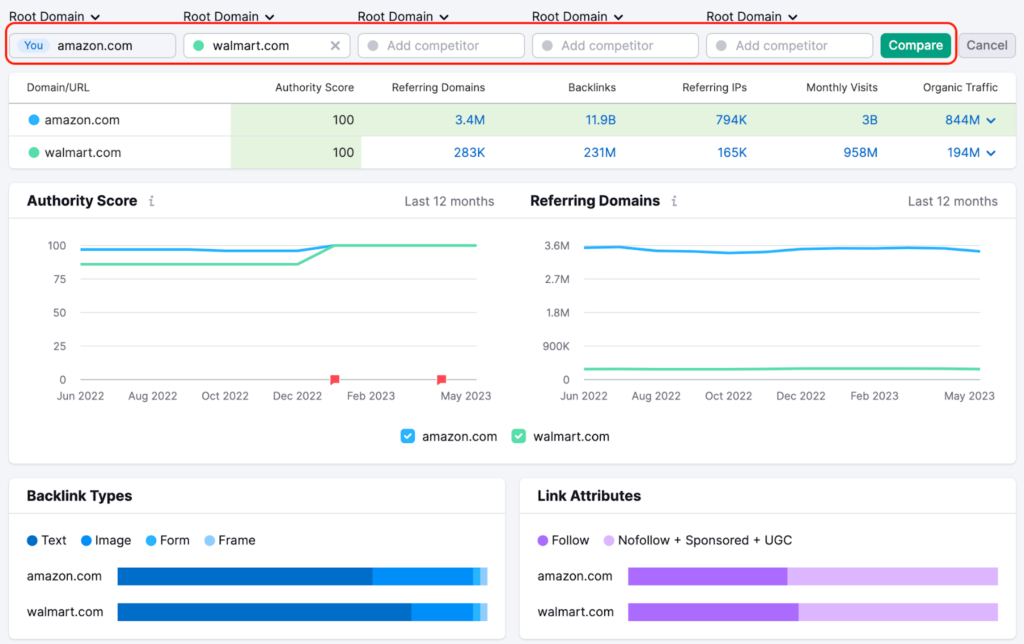This screenshot has height=644, width=1024.
Task: Open Root Domain dropdown above second Add competitor field
Action: coord(577,16)
